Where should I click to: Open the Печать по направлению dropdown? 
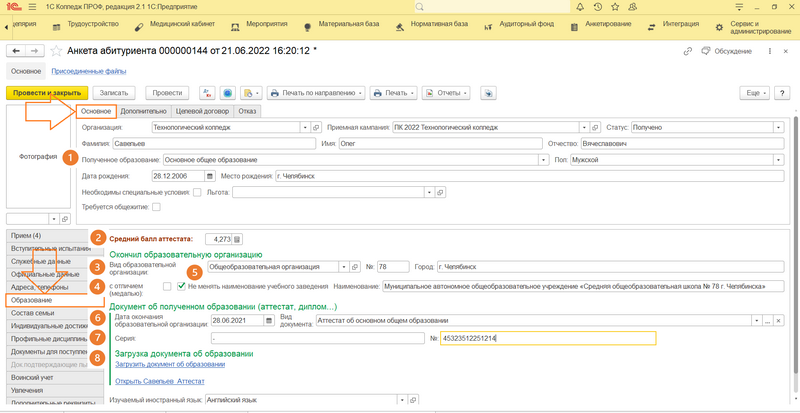[316, 93]
